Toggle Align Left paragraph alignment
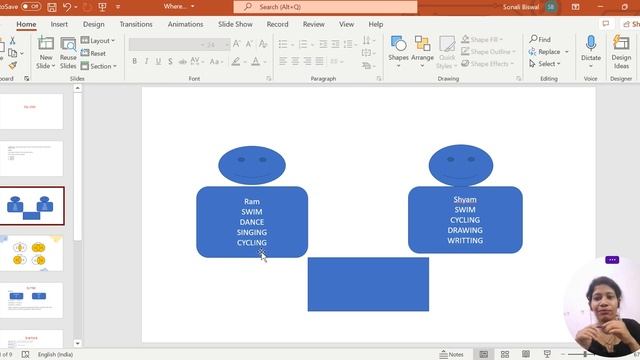Viewport: 640px width, 360px height. (283, 61)
